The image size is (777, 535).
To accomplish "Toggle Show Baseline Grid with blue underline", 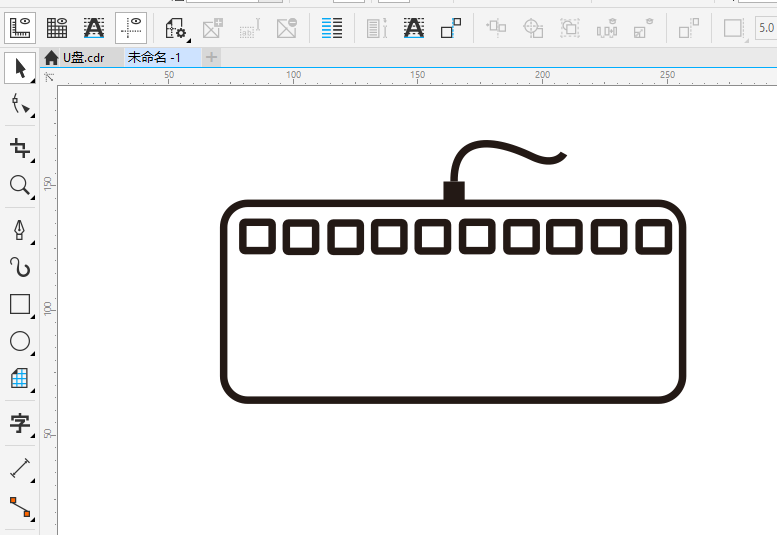I will (94, 28).
